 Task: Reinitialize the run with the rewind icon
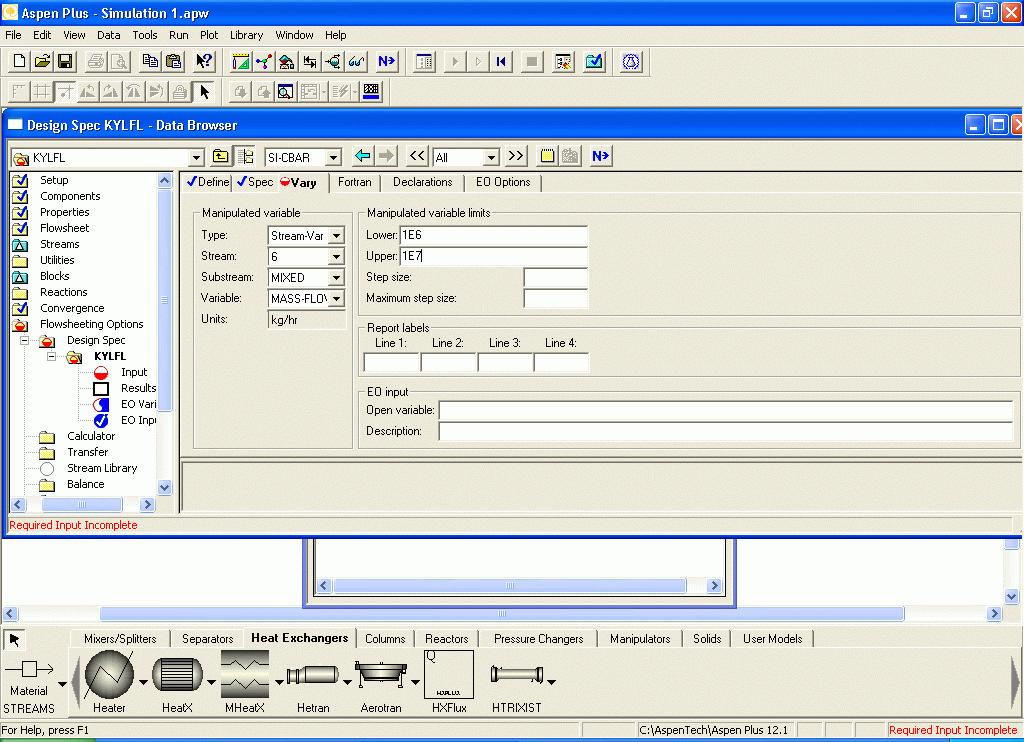pos(502,61)
